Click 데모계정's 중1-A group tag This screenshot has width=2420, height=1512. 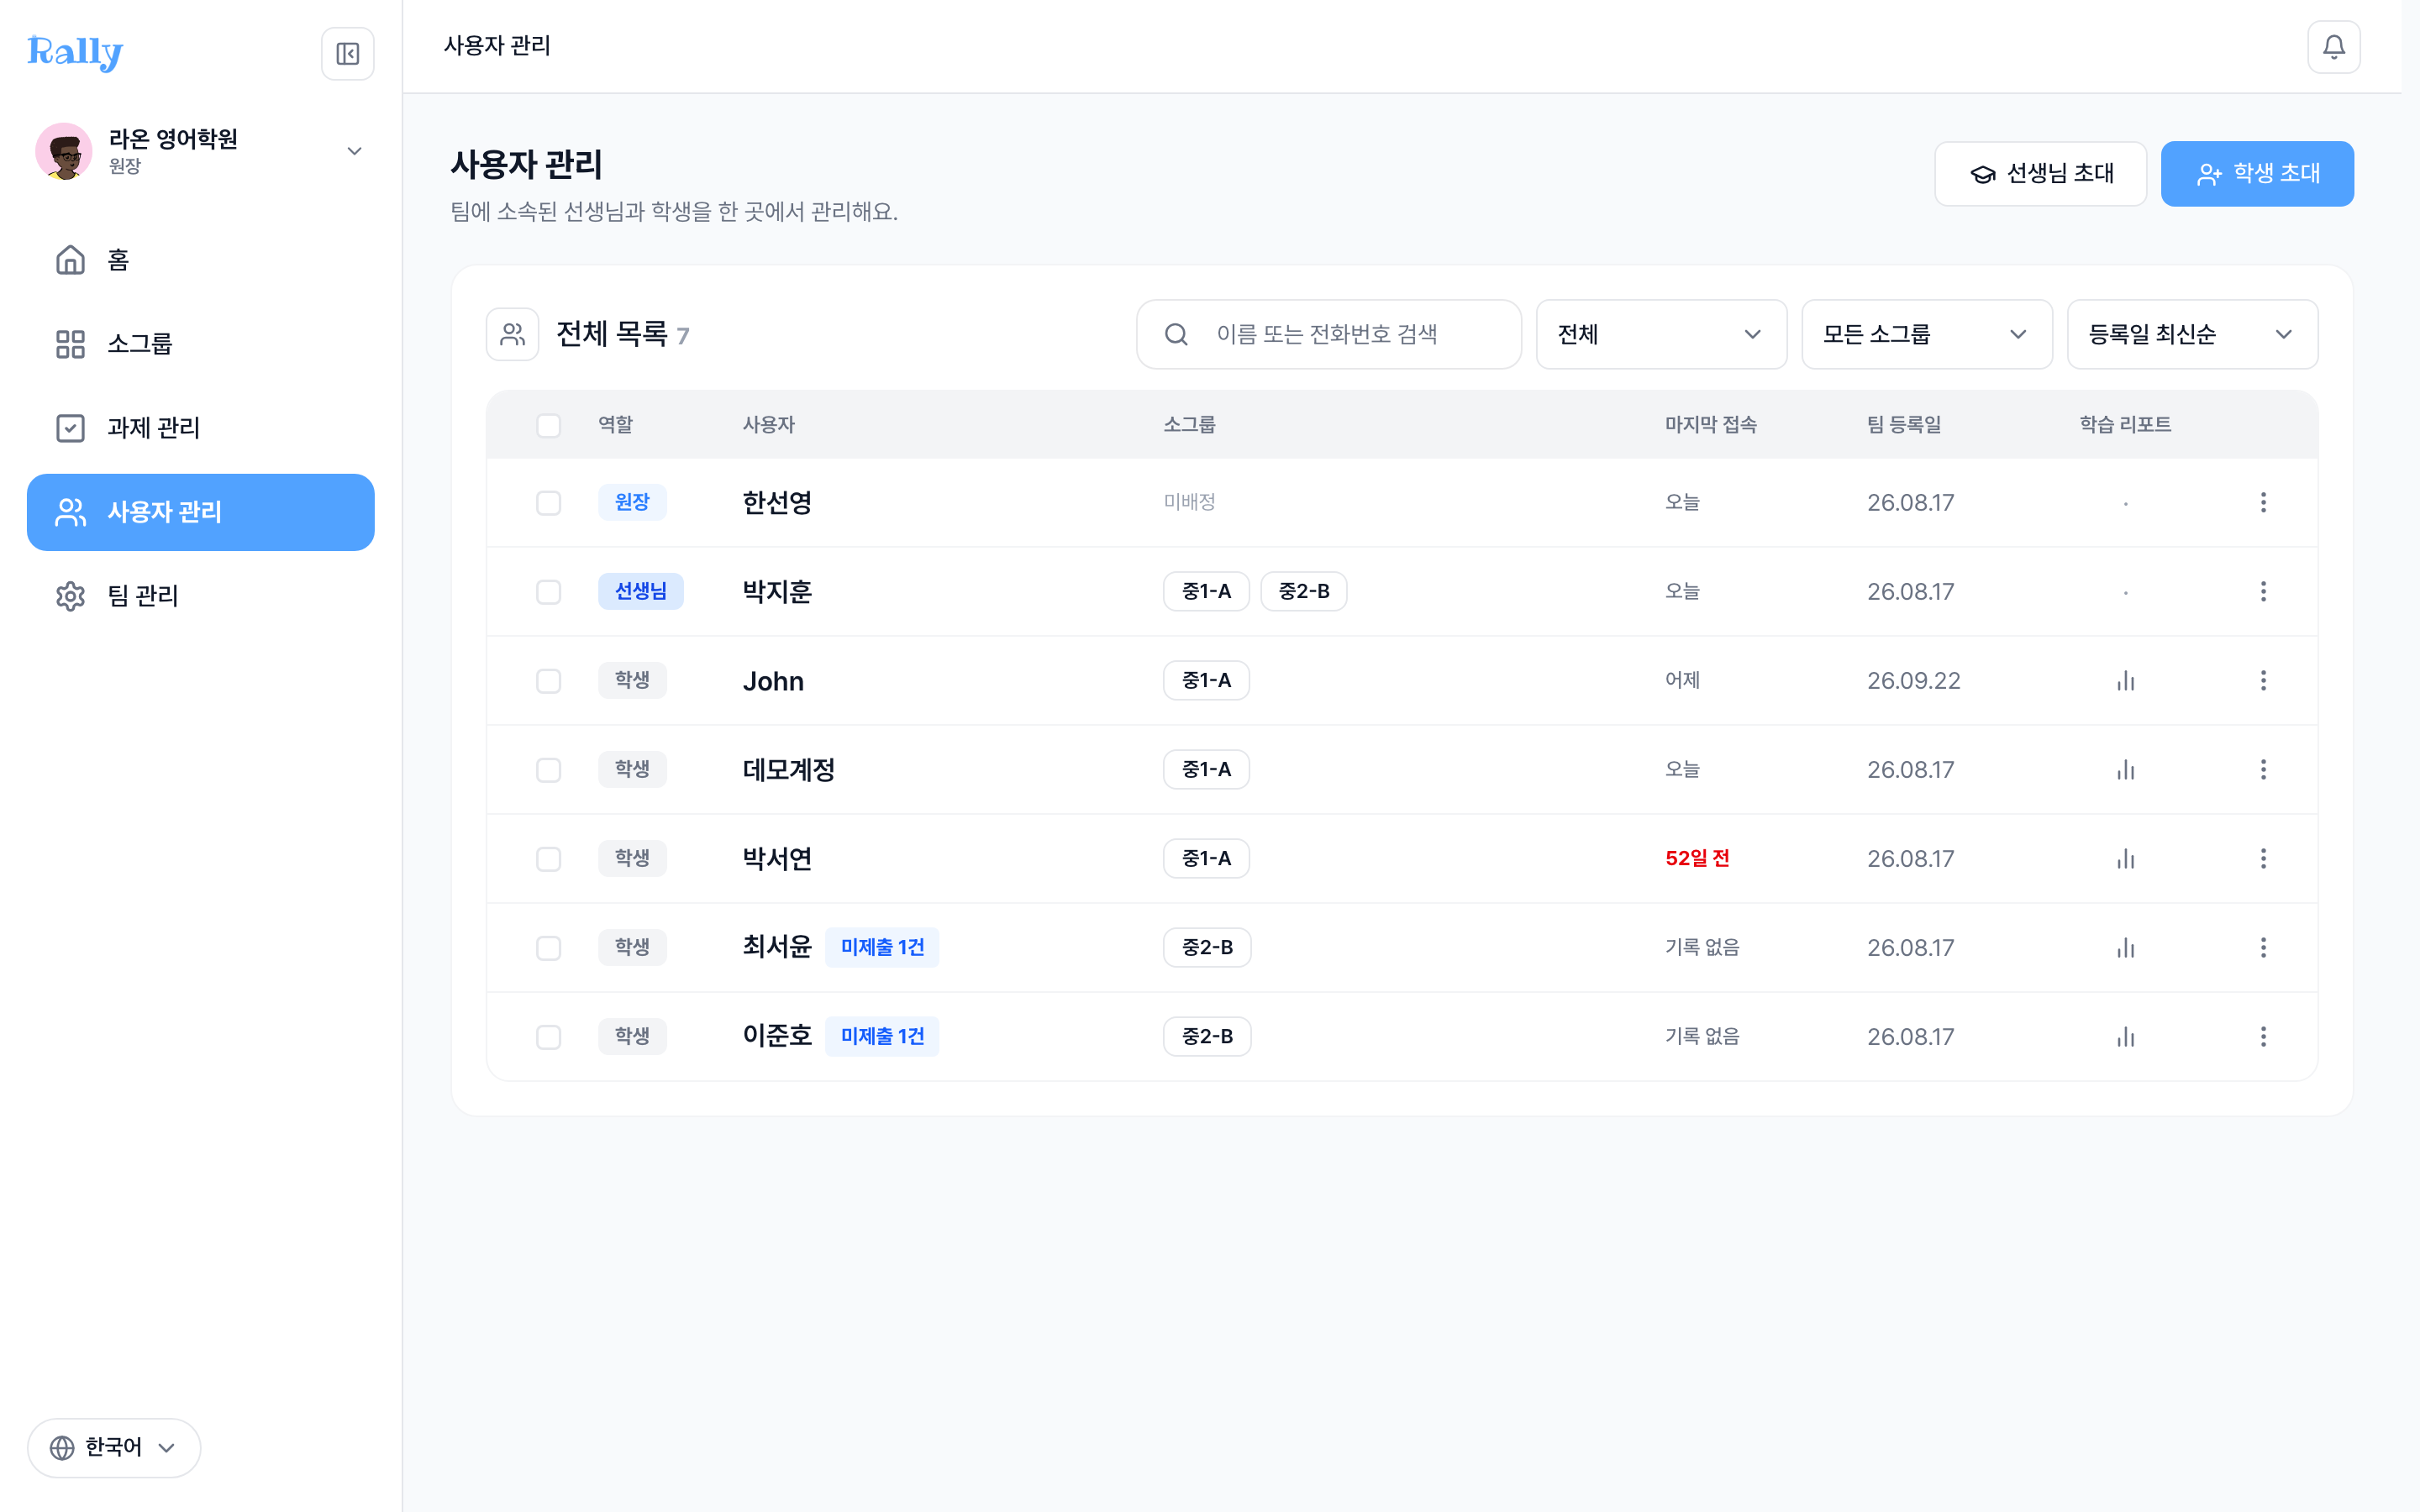tap(1206, 769)
